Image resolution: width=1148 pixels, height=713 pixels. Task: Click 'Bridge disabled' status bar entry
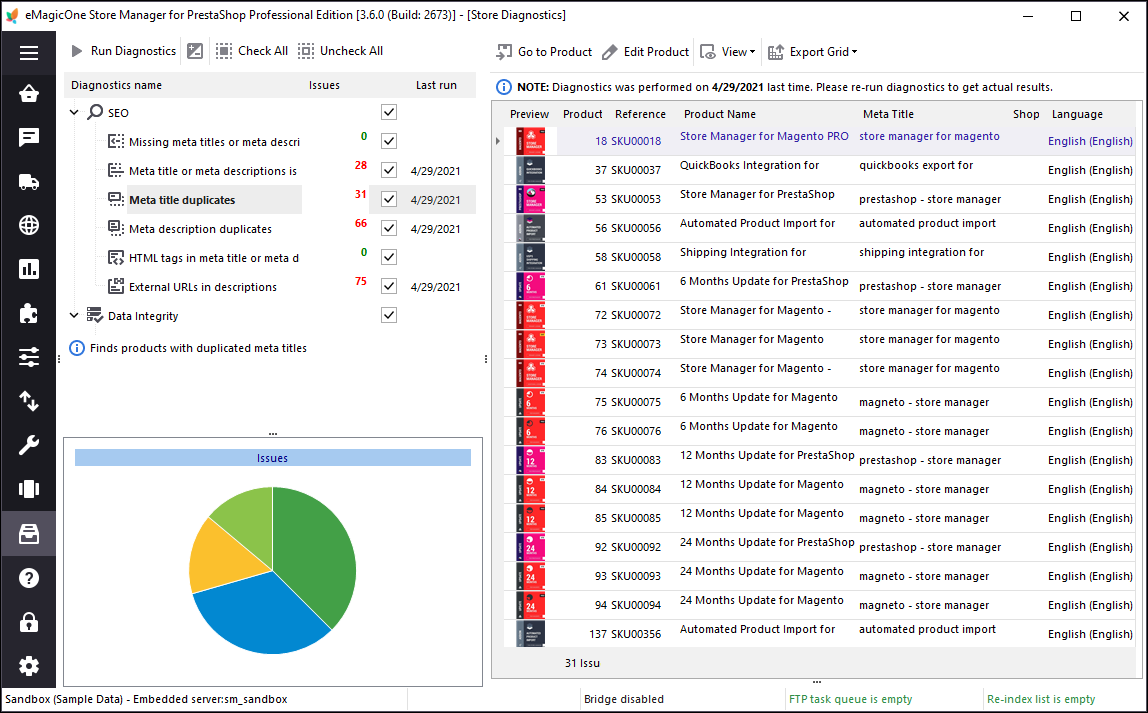(624, 699)
